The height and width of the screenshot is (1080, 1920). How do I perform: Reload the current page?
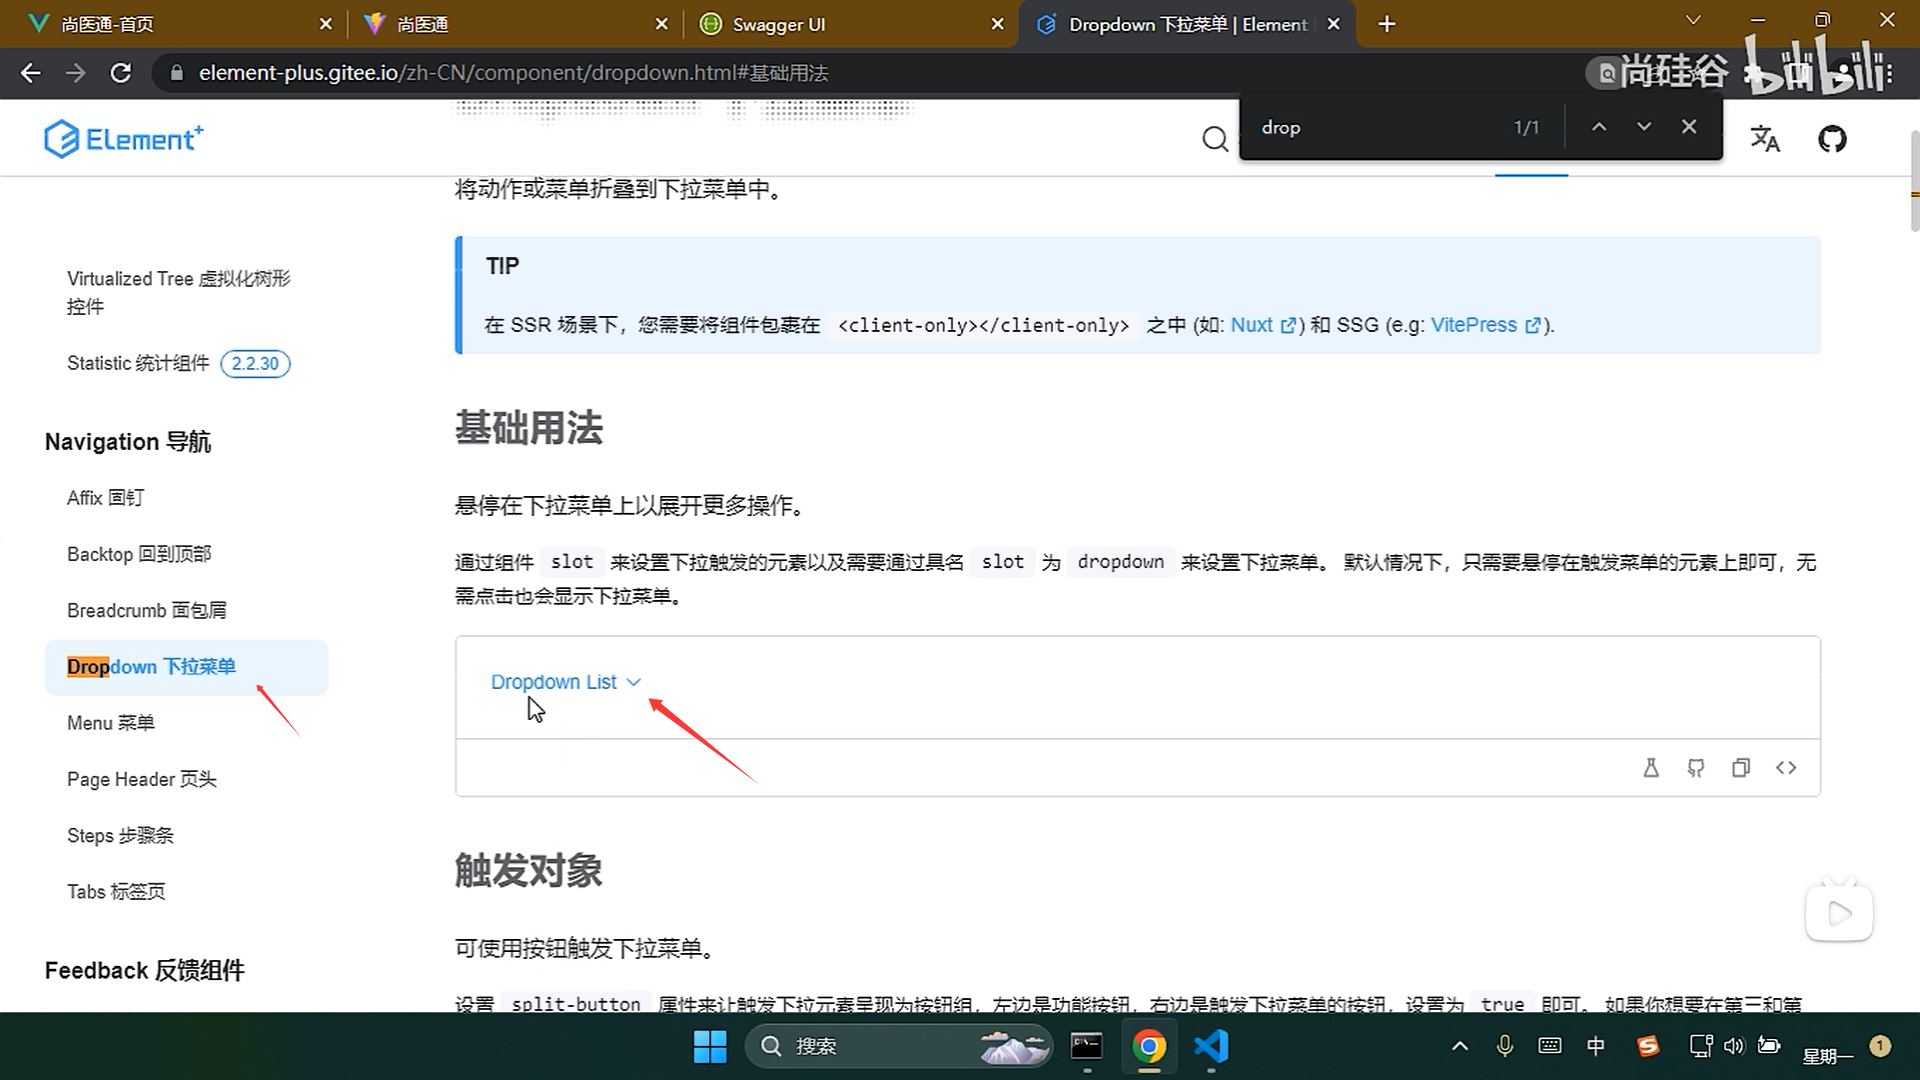pos(121,72)
